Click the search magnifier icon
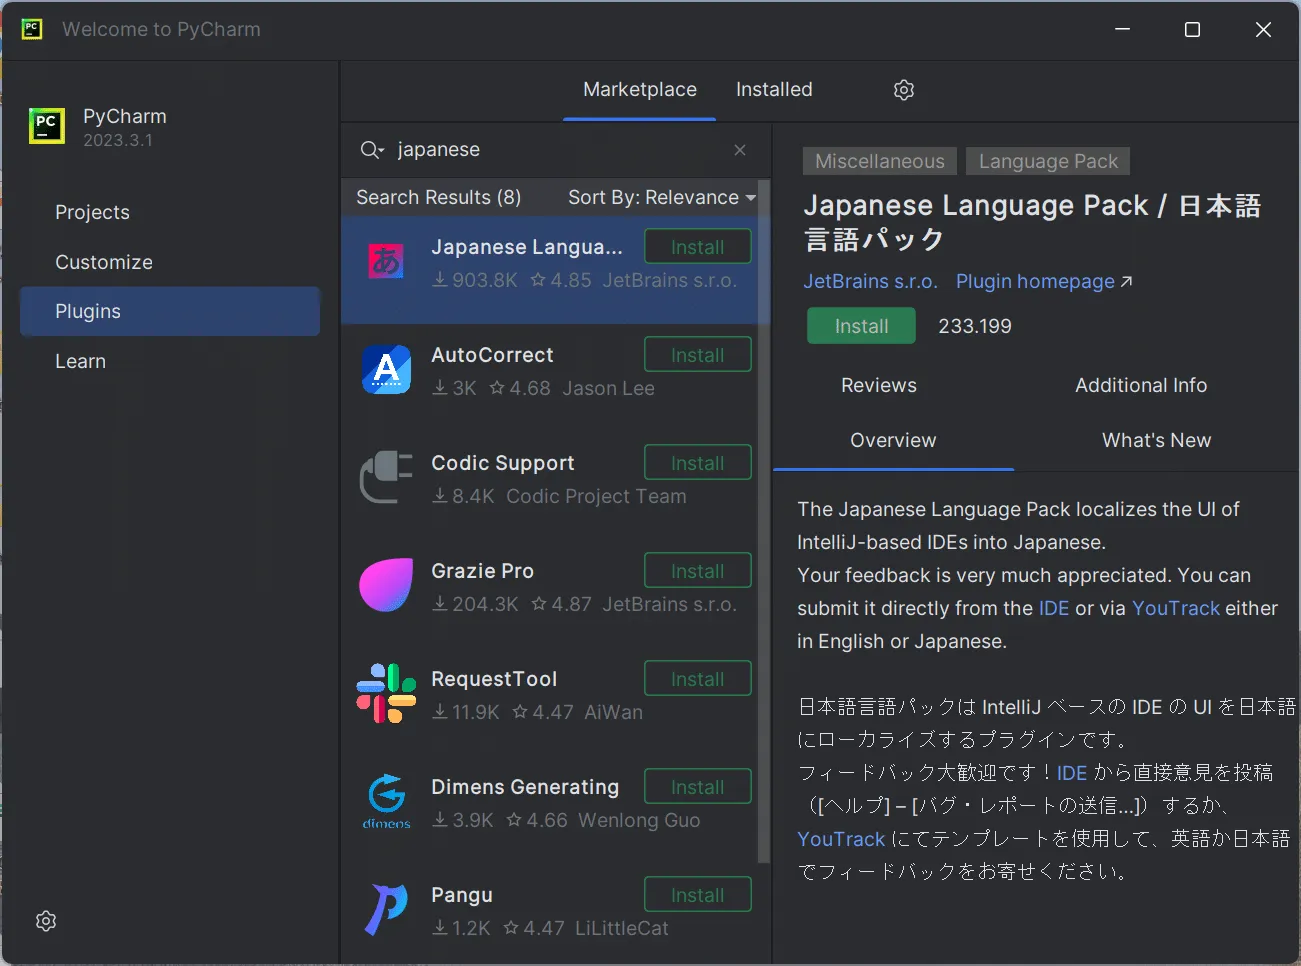Image resolution: width=1301 pixels, height=966 pixels. pos(371,150)
